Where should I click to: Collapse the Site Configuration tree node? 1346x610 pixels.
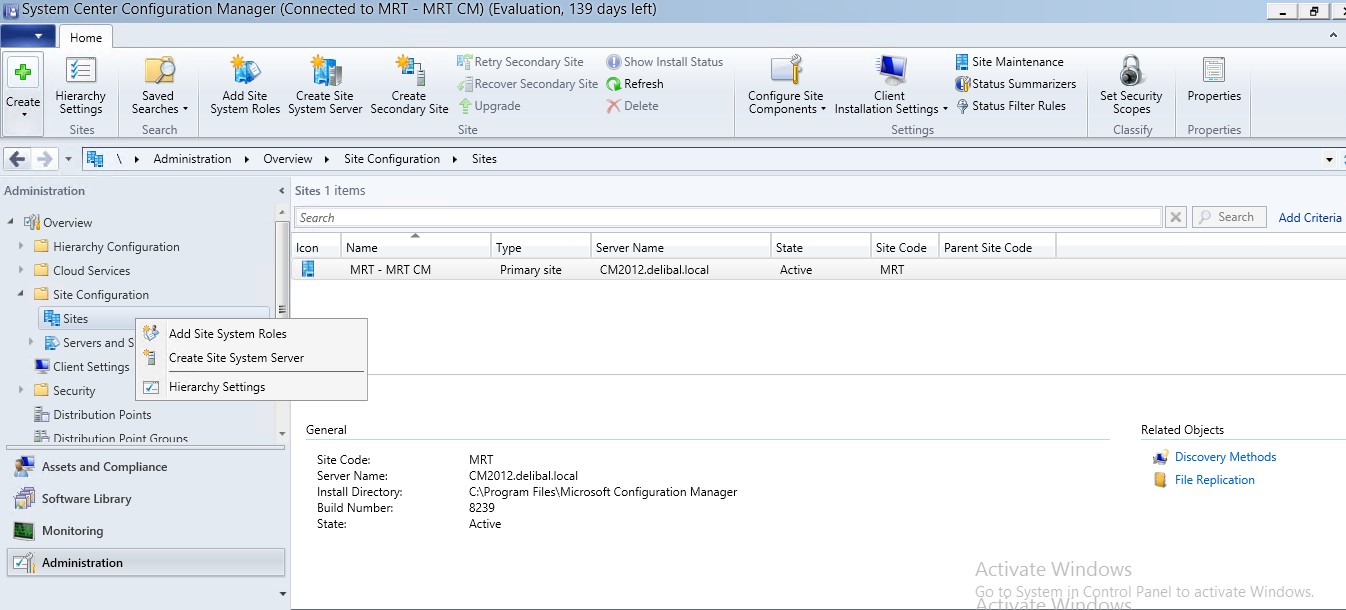coord(21,294)
